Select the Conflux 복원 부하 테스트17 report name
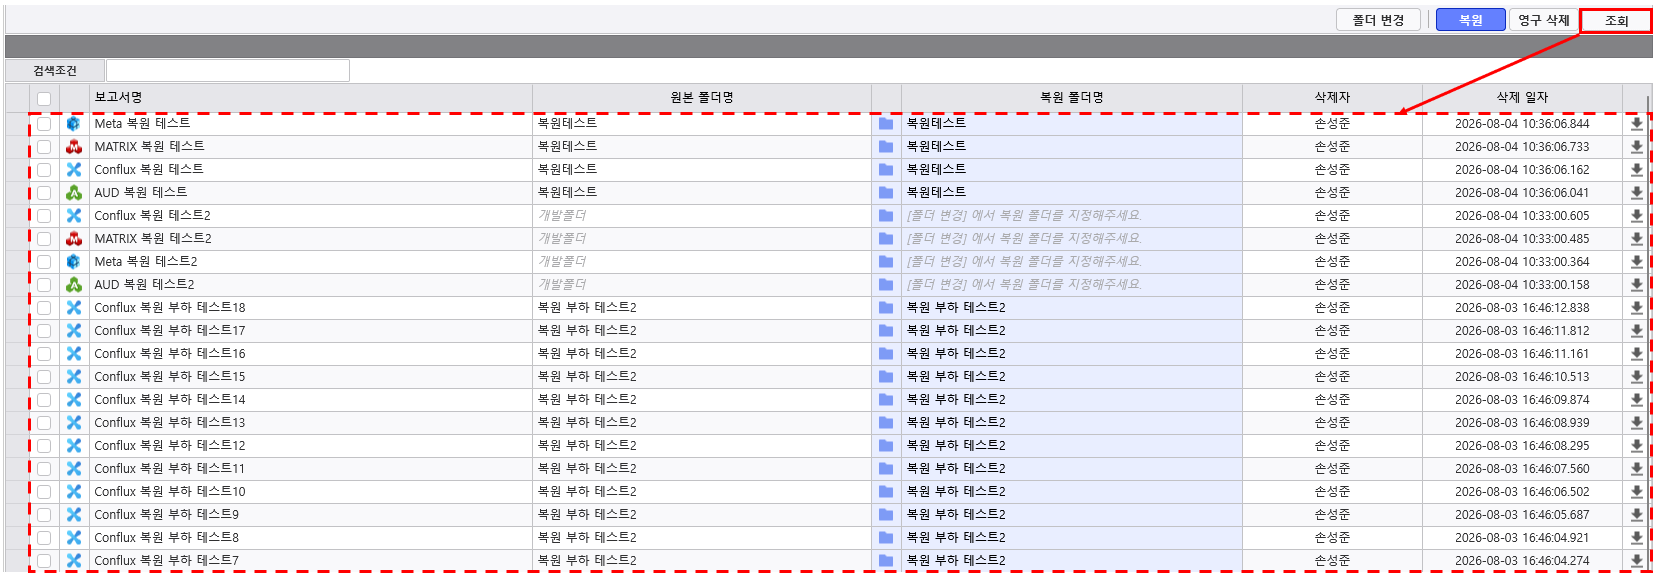Image resolution: width=1656 pixels, height=574 pixels. pyautogui.click(x=170, y=331)
